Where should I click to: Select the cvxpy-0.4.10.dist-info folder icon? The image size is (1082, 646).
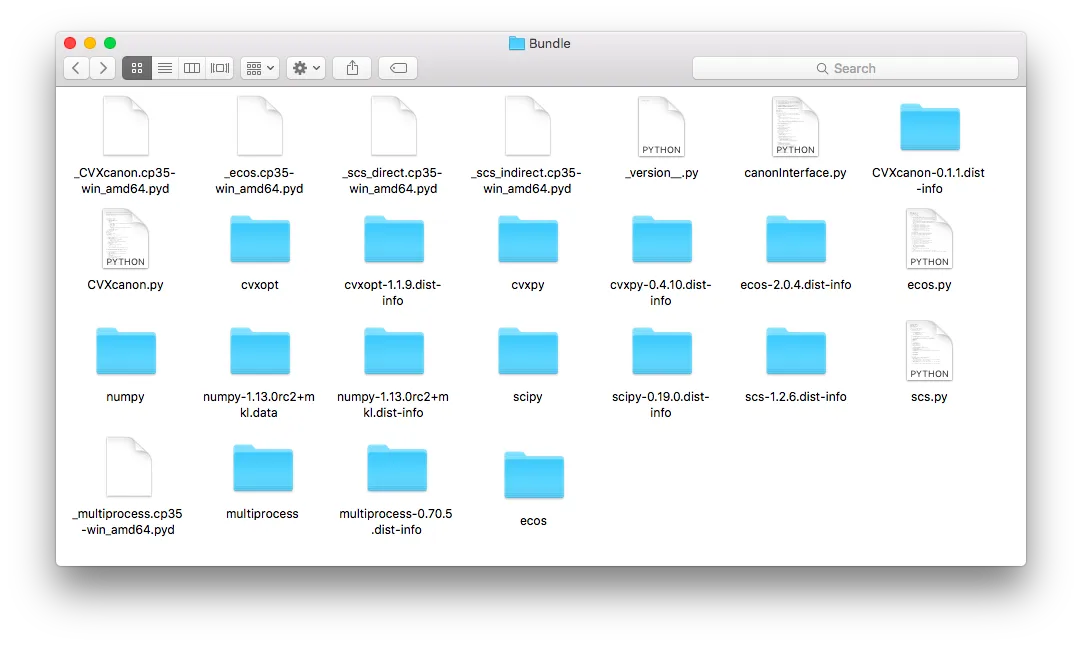click(662, 239)
